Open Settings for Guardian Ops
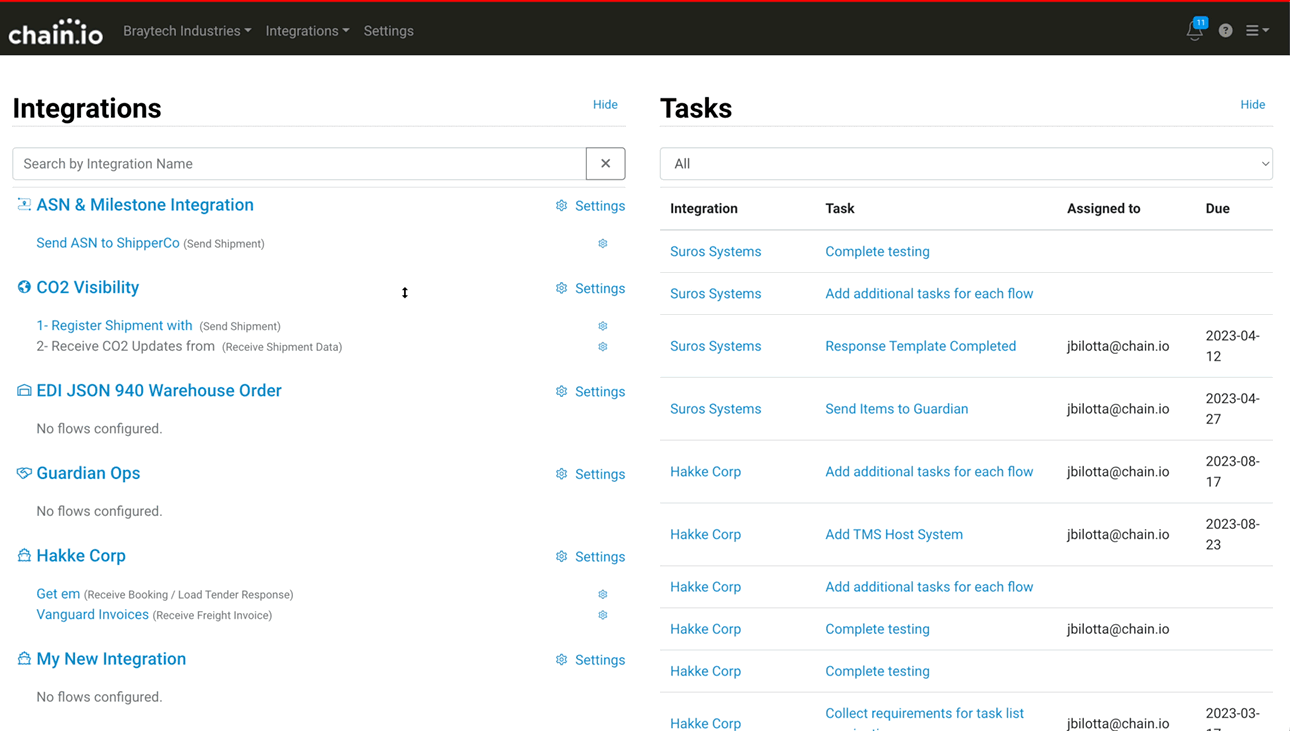 tap(590, 475)
